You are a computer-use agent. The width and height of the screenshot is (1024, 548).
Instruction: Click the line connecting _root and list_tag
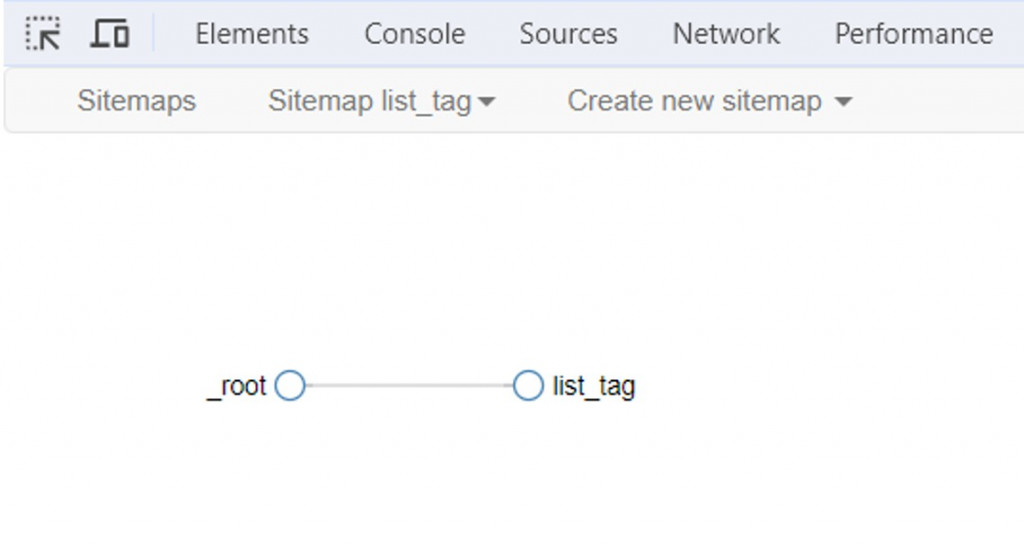[x=409, y=385]
